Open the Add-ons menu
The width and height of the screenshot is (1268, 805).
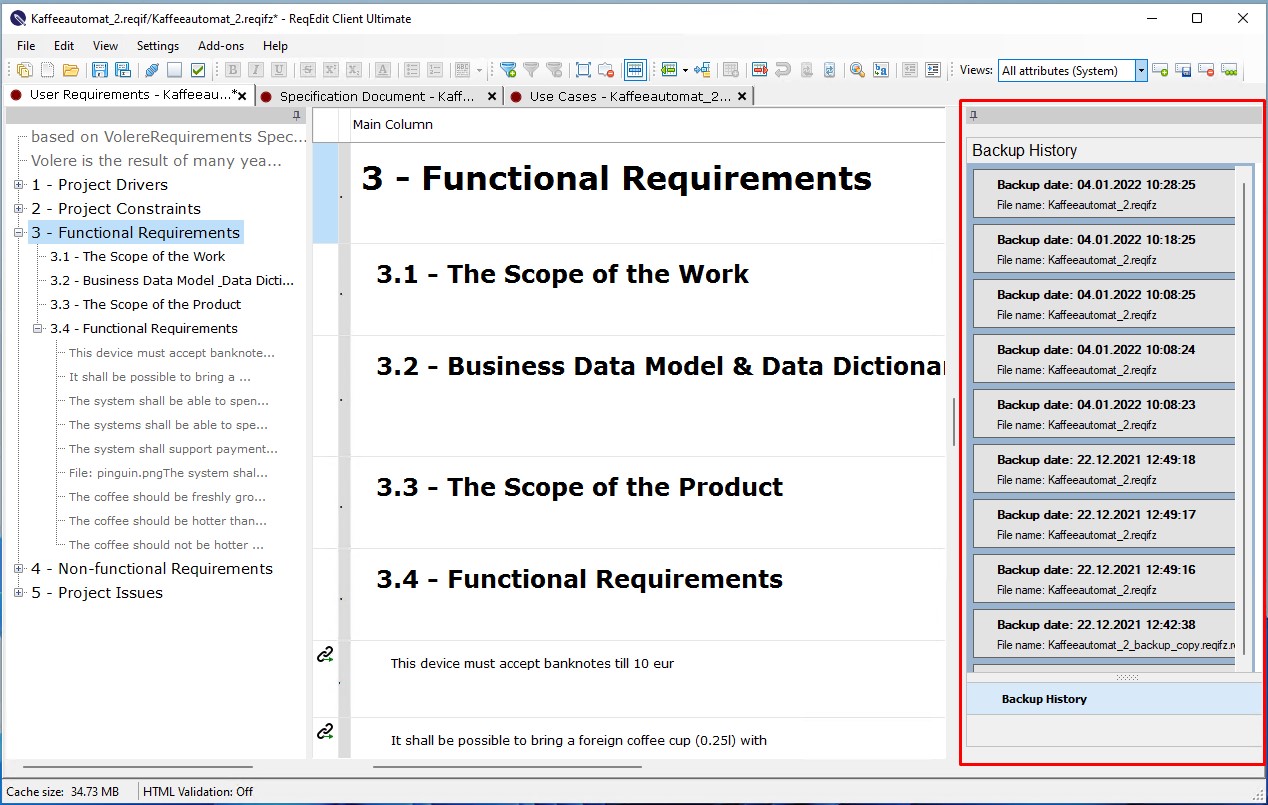point(221,46)
